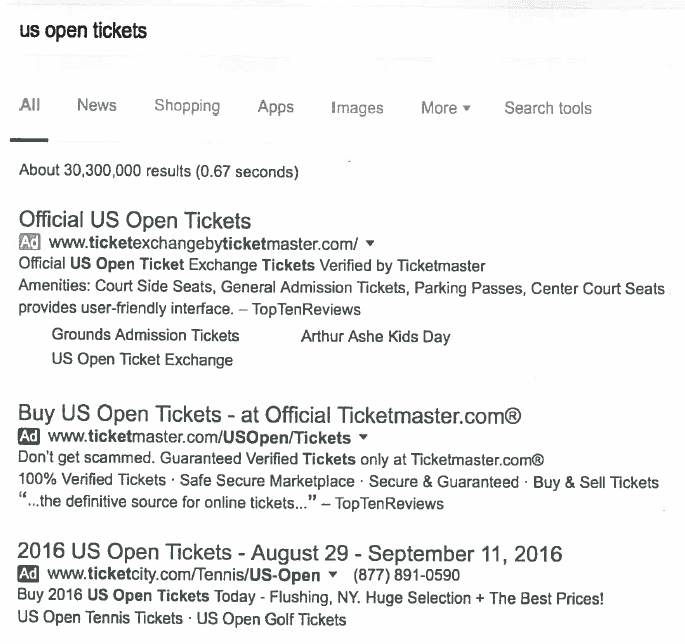Open the Arthur Ashe Kids Day sitelink

[x=376, y=336]
